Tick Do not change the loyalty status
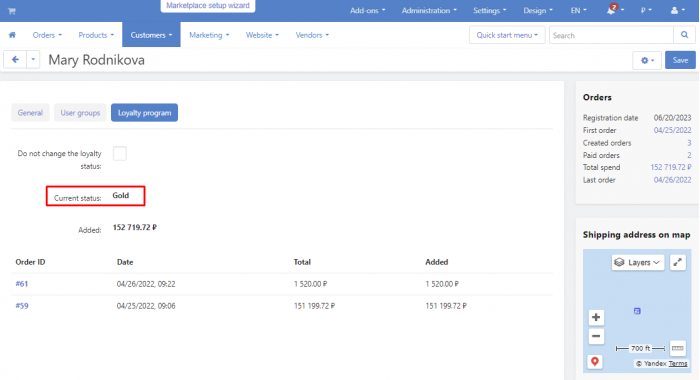The image size is (700, 380). (120, 154)
